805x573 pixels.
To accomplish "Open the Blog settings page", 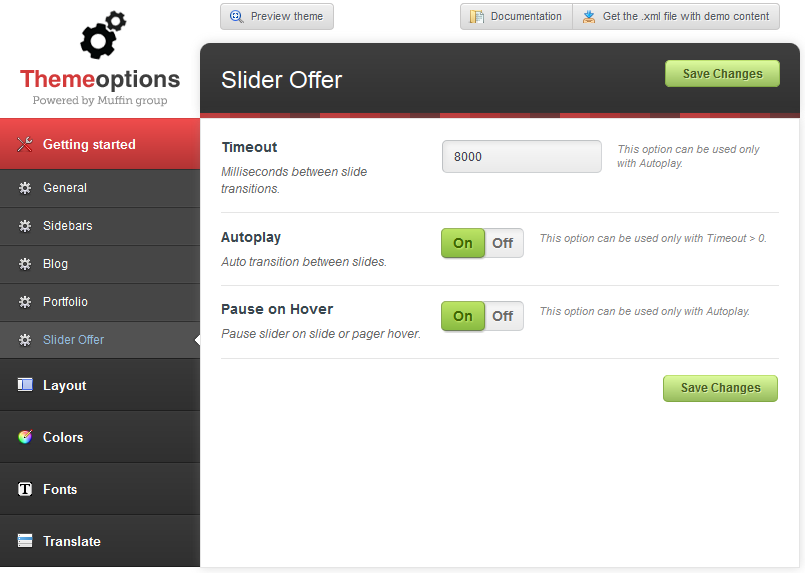I will point(56,264).
